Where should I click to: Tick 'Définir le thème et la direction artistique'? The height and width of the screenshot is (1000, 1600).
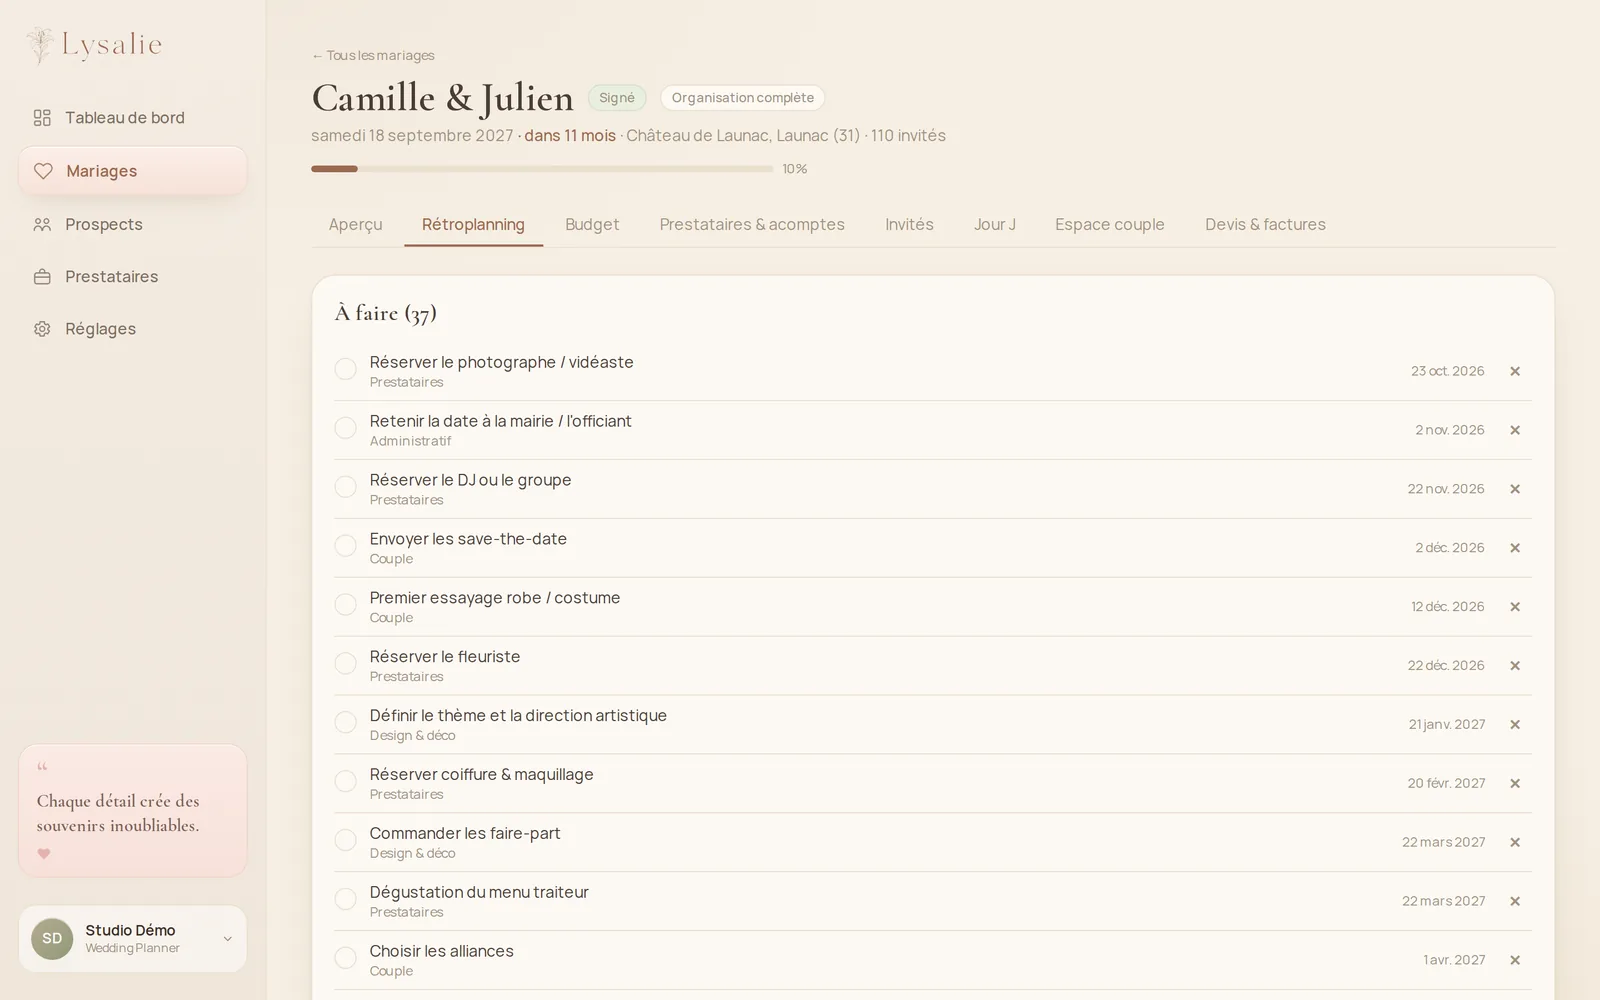click(345, 723)
